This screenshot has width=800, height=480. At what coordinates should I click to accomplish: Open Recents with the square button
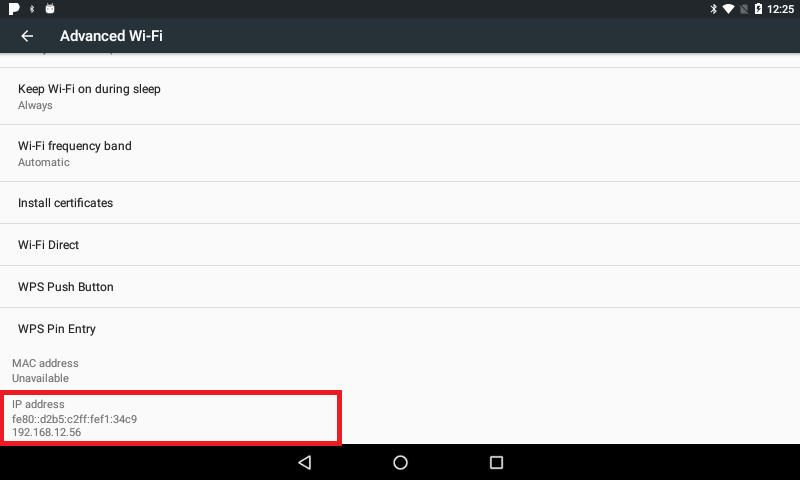pyautogui.click(x=496, y=463)
